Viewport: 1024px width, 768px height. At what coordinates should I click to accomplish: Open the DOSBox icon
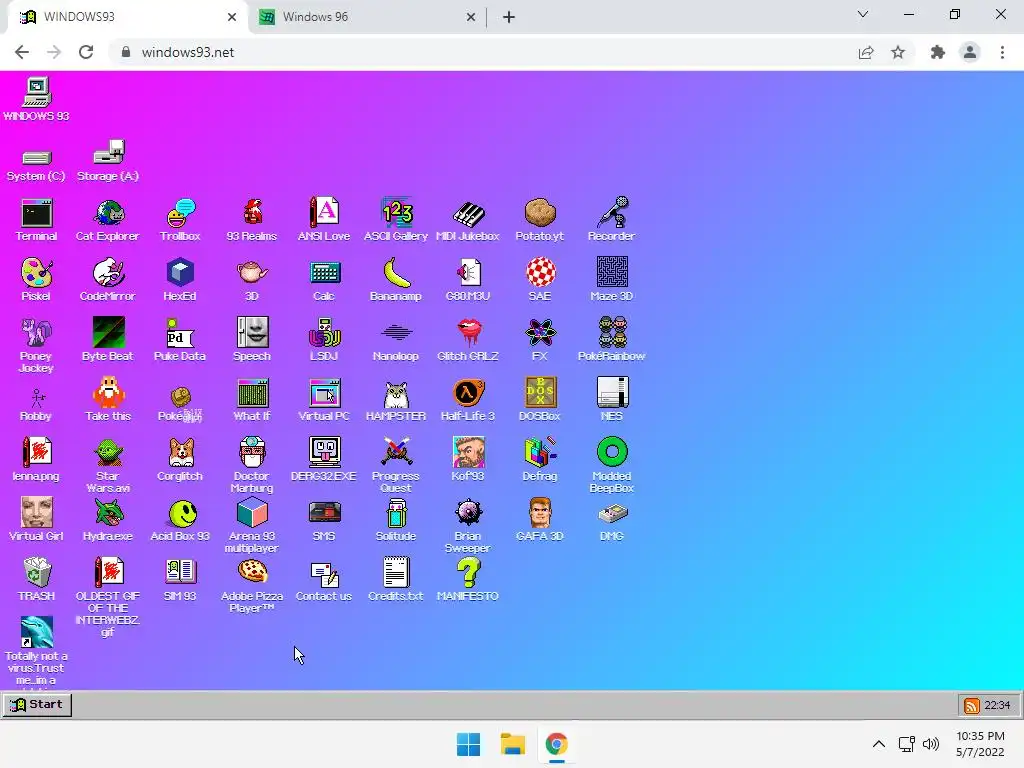[539, 400]
